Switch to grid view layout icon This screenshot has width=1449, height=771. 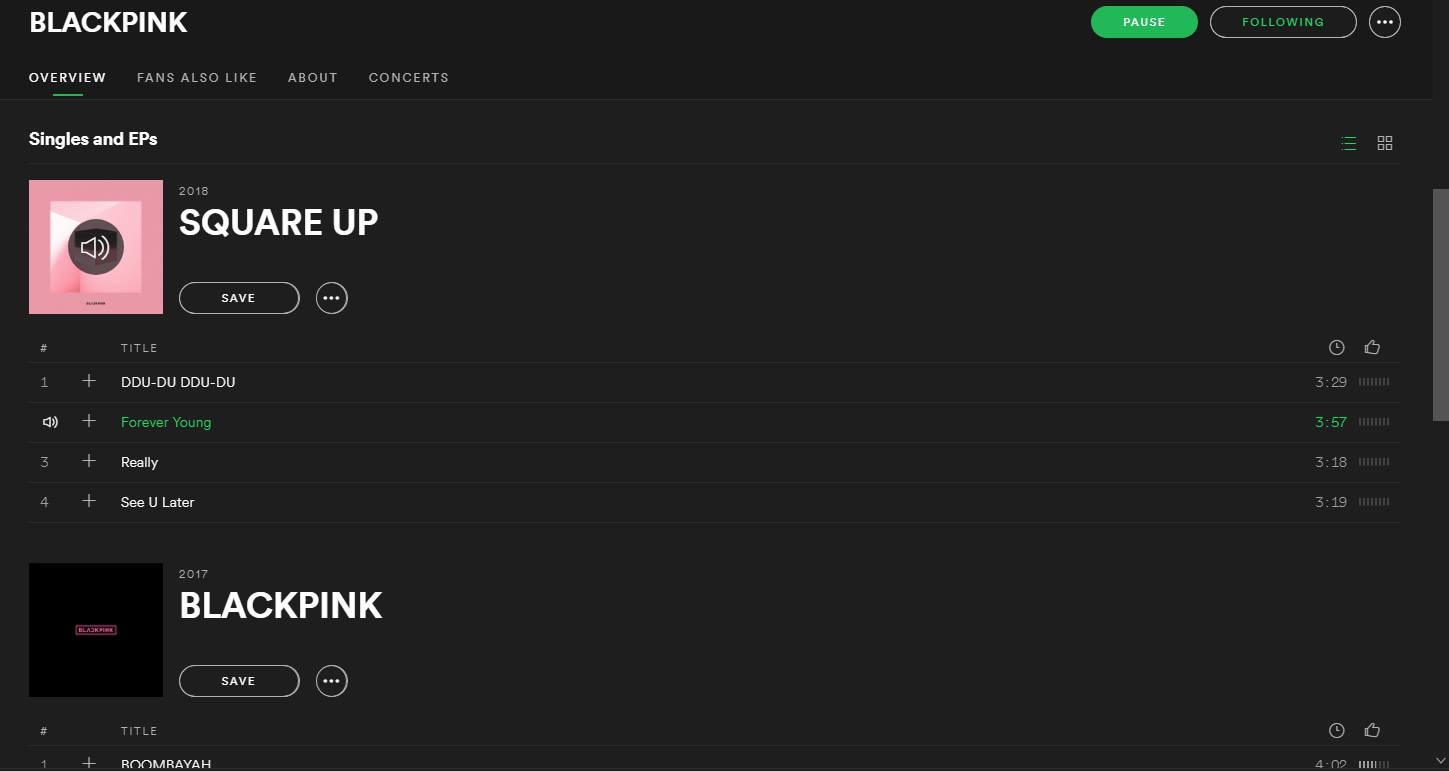pos(1385,143)
